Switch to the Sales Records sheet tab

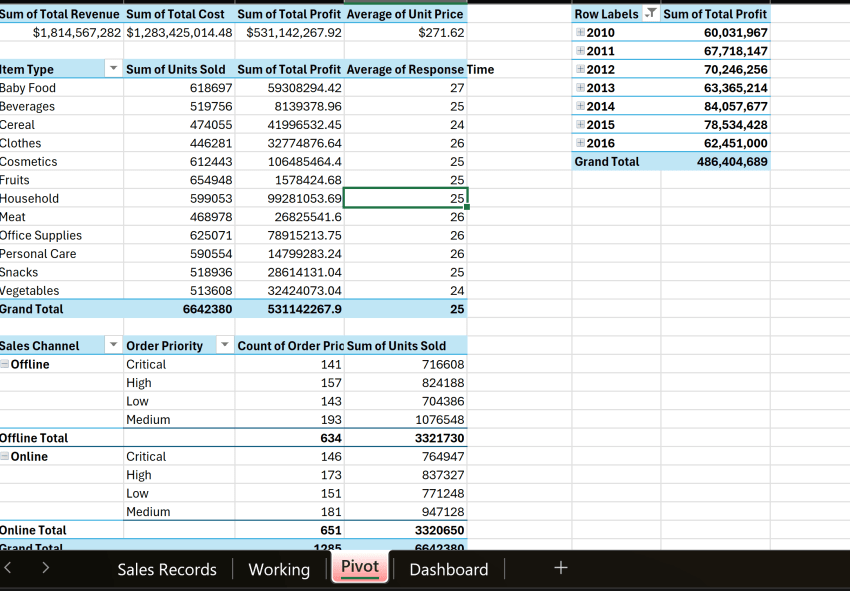pos(167,569)
